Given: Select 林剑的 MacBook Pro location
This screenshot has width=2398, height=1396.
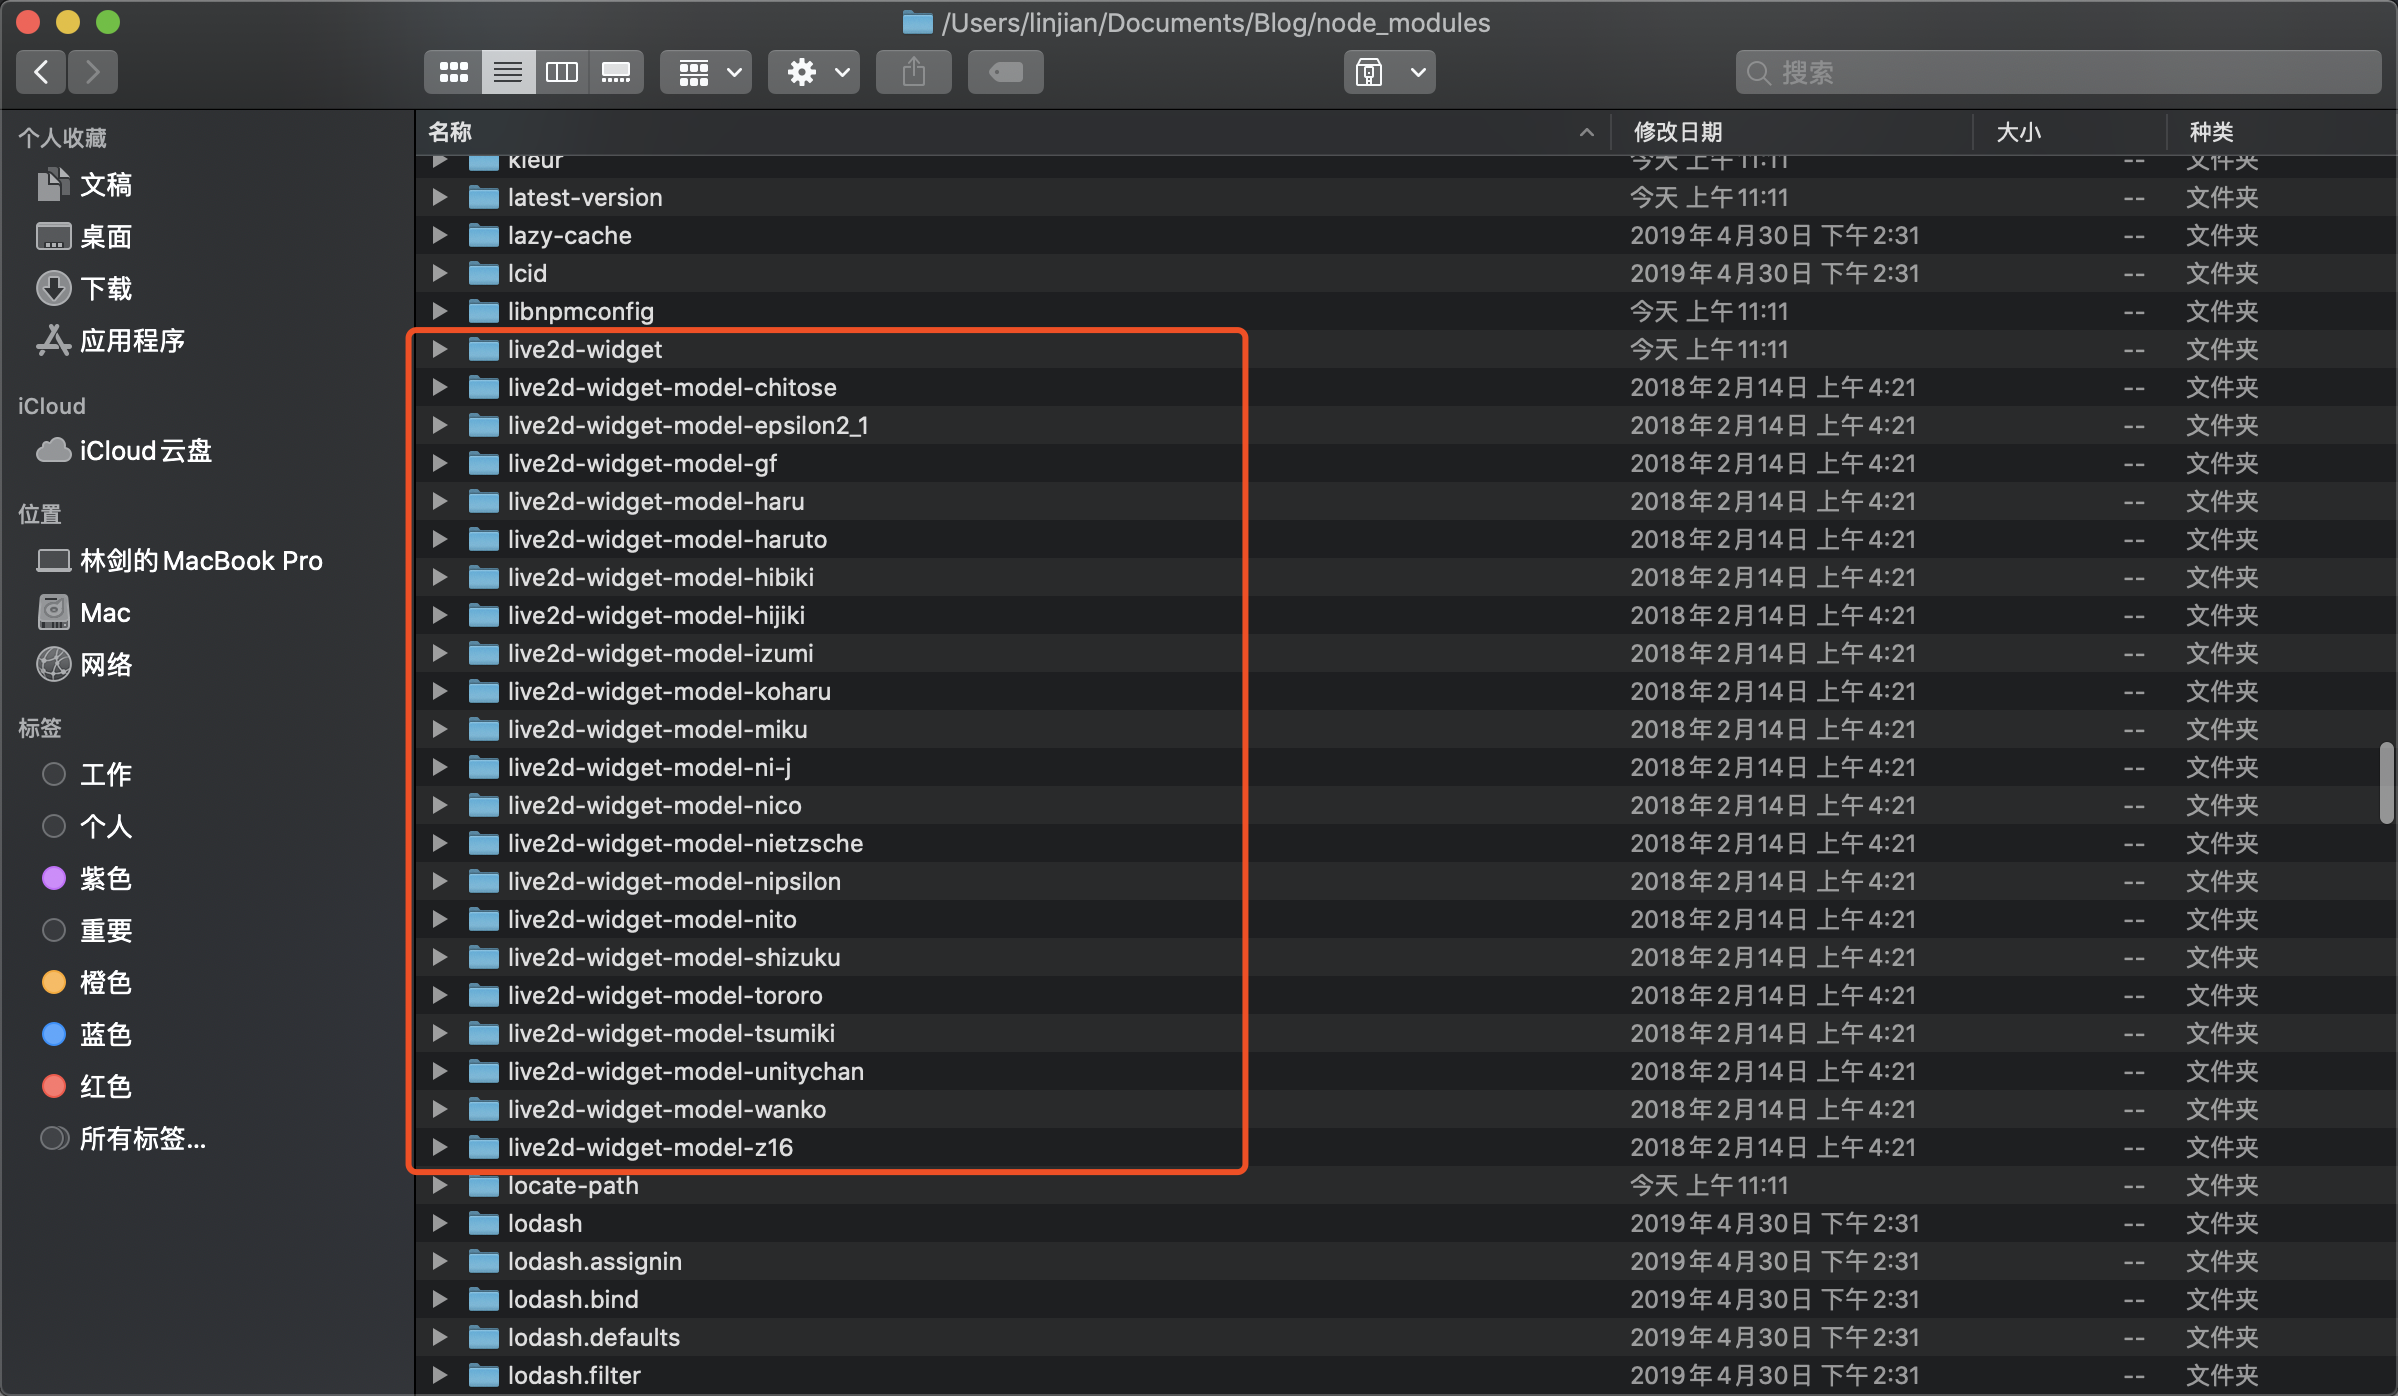Looking at the screenshot, I should pyautogui.click(x=179, y=561).
